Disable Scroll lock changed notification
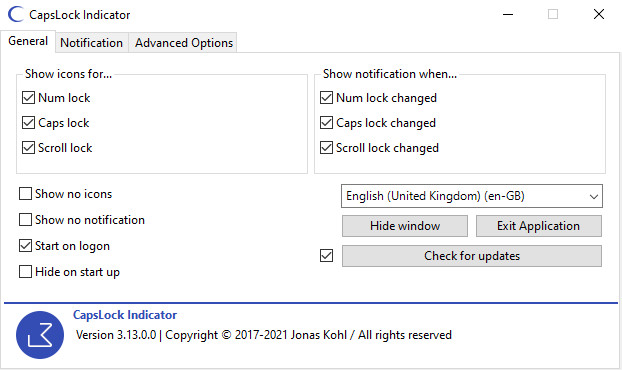 326,148
